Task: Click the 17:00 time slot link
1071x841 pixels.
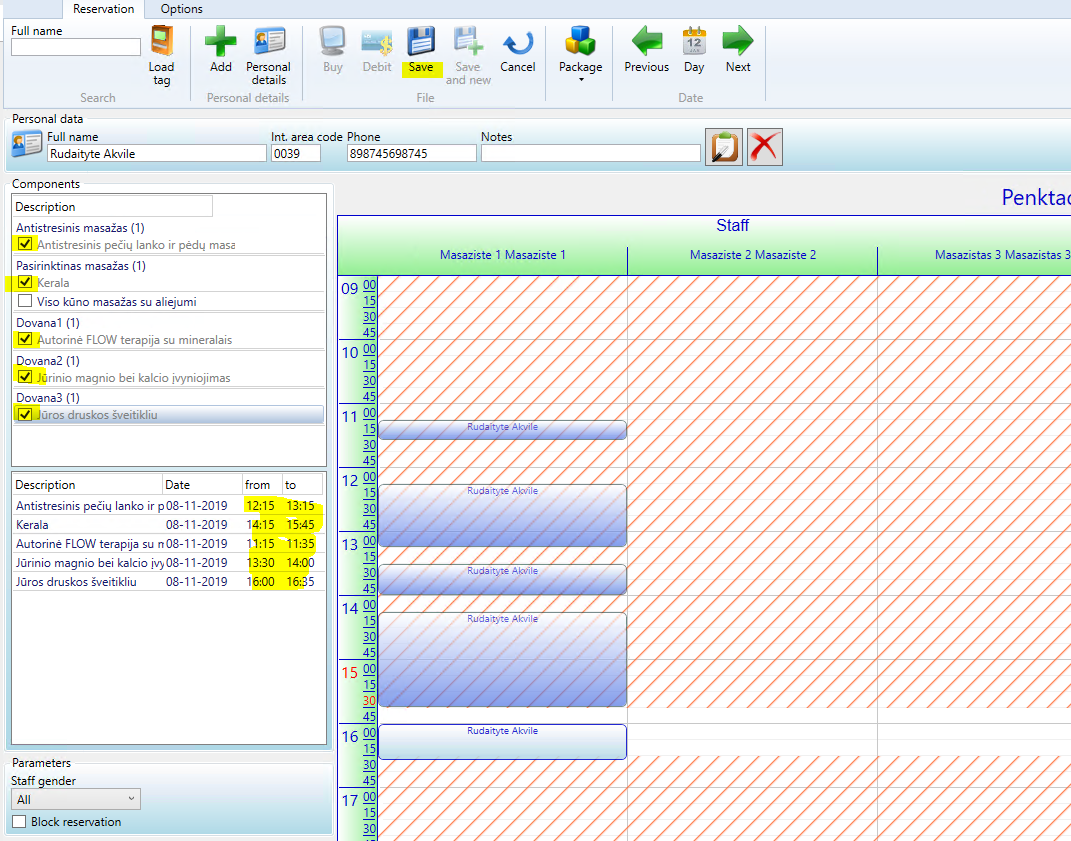Action: coord(369,797)
